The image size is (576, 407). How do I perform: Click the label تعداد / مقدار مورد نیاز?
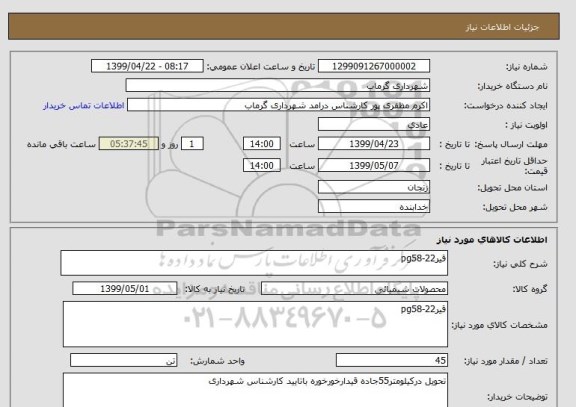point(506,361)
